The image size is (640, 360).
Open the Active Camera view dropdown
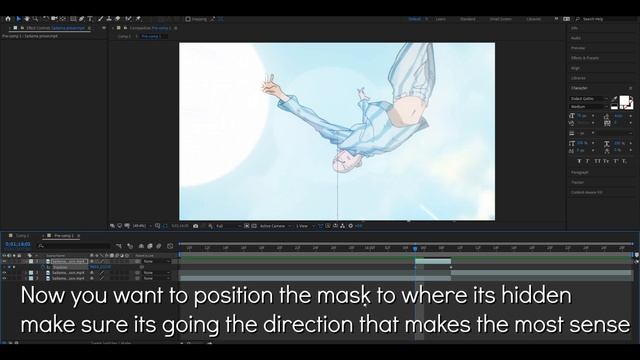[x=275, y=226]
